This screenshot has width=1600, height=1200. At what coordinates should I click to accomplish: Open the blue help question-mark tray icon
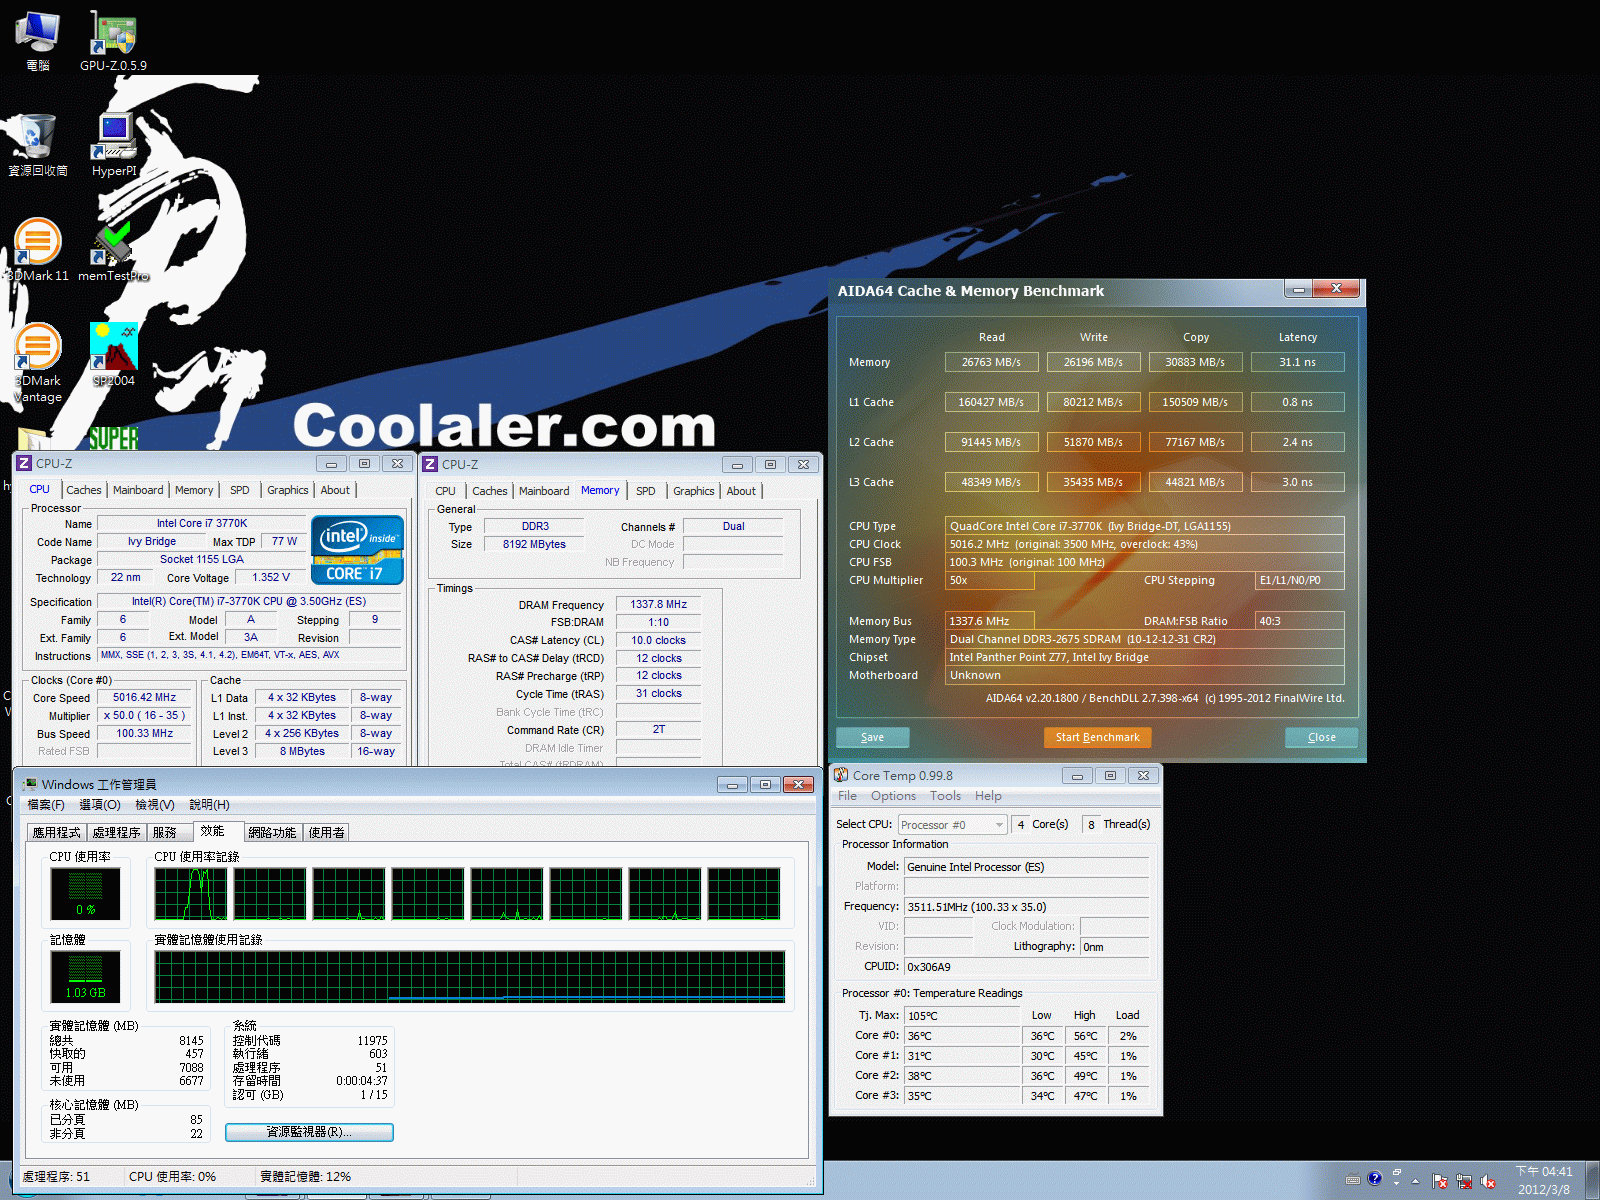pyautogui.click(x=1374, y=1179)
